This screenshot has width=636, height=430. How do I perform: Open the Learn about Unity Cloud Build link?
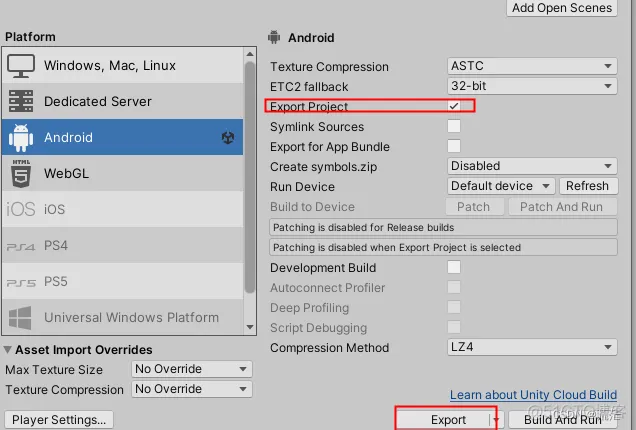click(x=533, y=395)
